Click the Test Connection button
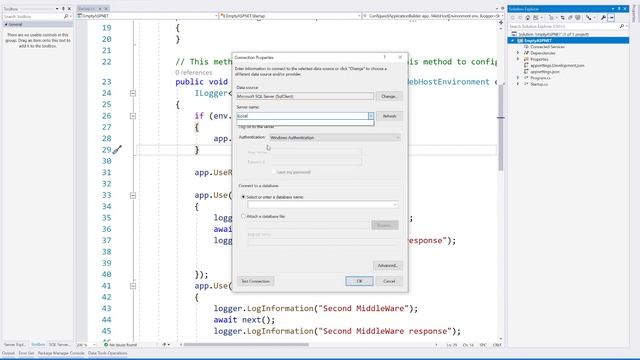 point(256,281)
